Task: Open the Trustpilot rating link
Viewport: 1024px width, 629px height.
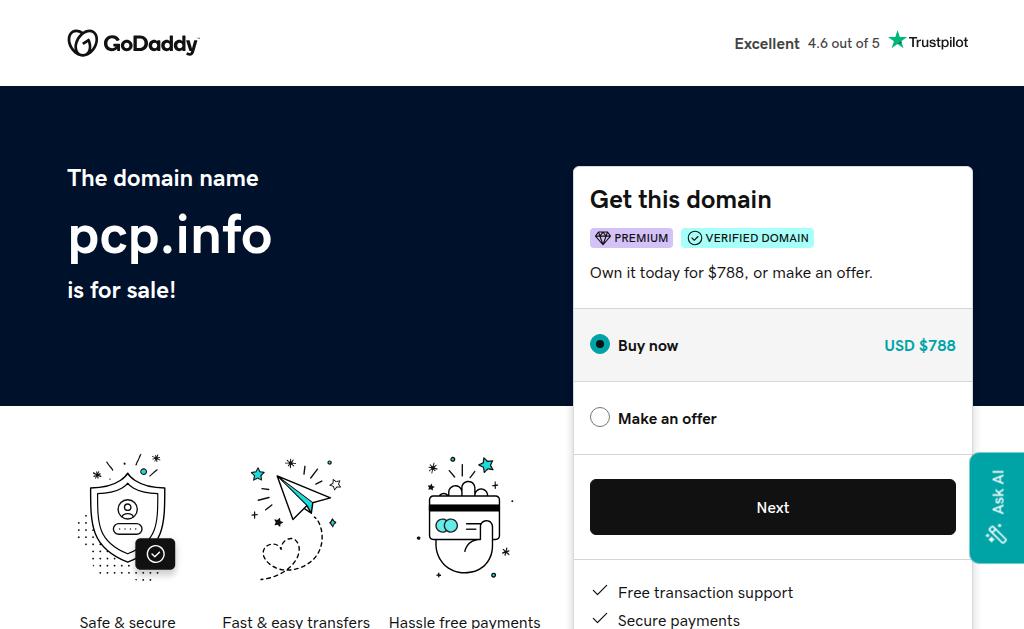Action: [850, 43]
